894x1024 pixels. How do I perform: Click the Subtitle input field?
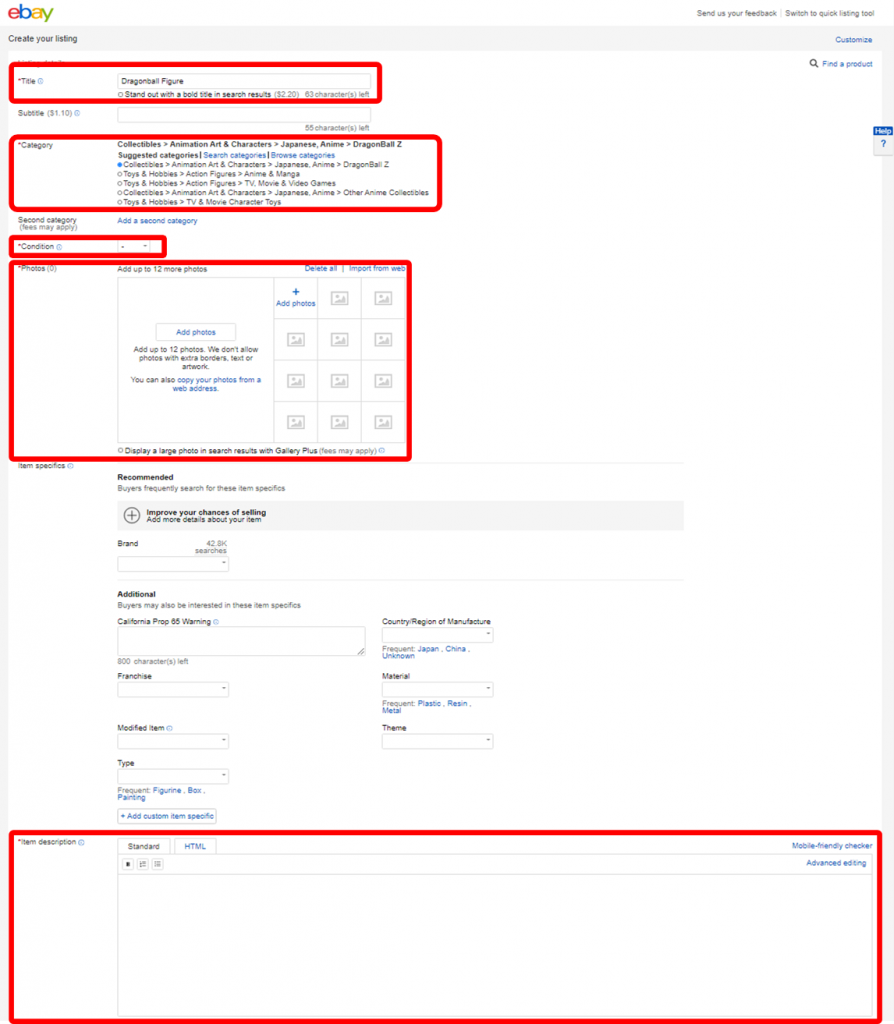(244, 114)
